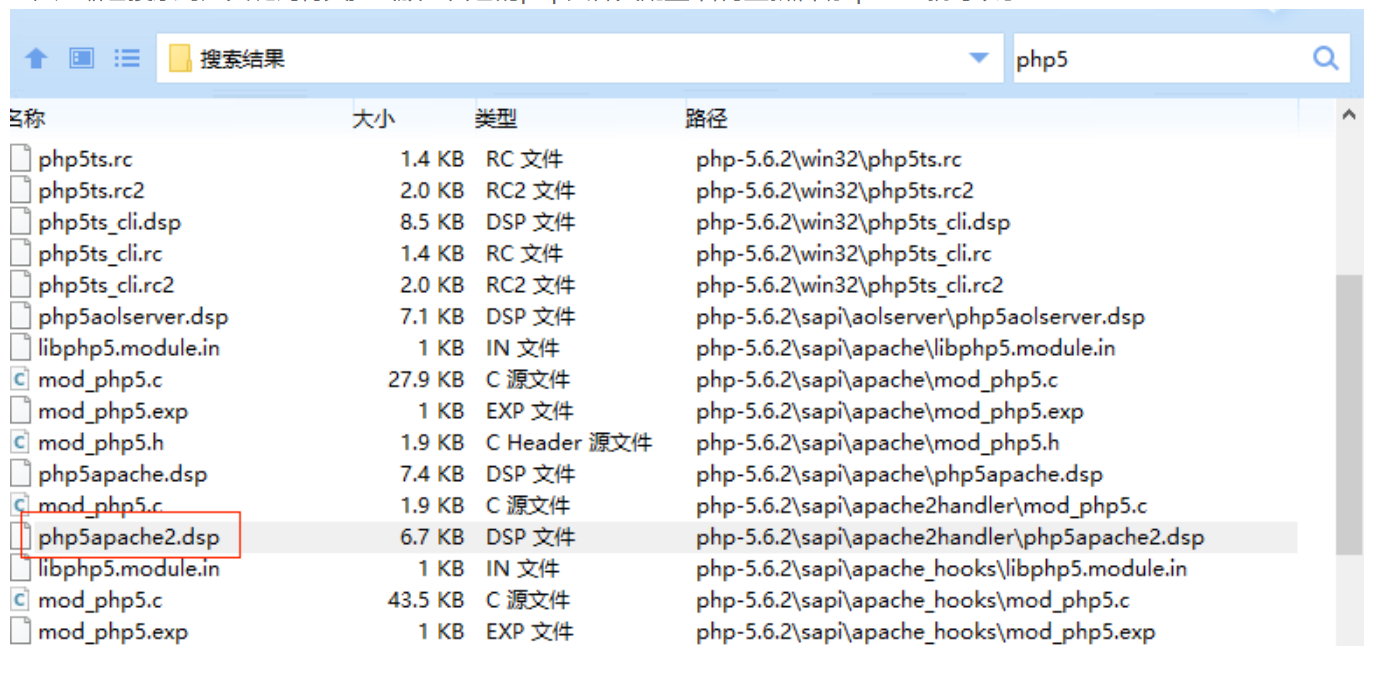Select the file name php5ts_cli.dsp

(x=110, y=222)
